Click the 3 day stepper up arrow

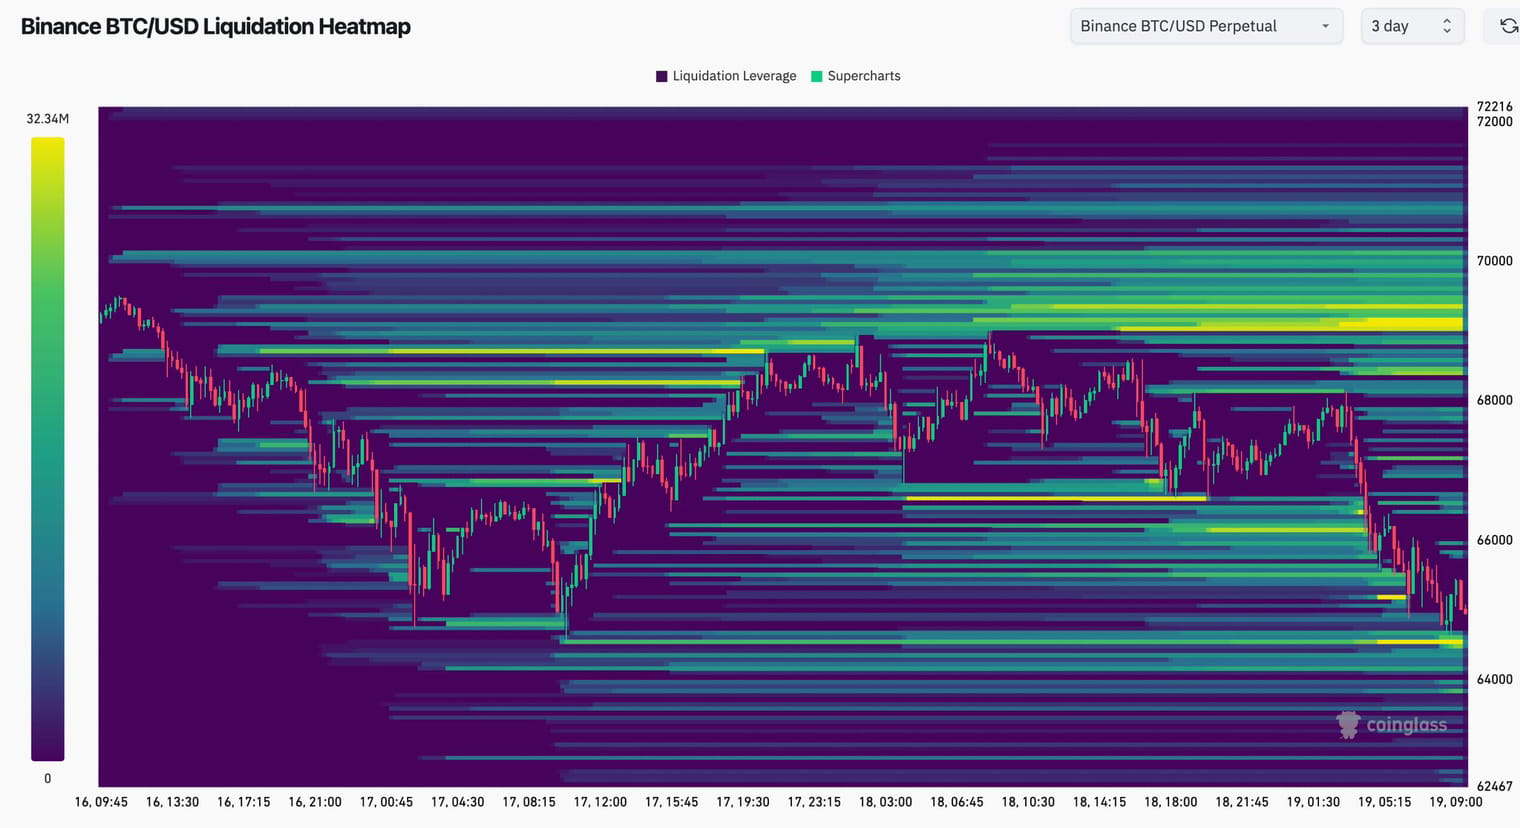tap(1447, 20)
